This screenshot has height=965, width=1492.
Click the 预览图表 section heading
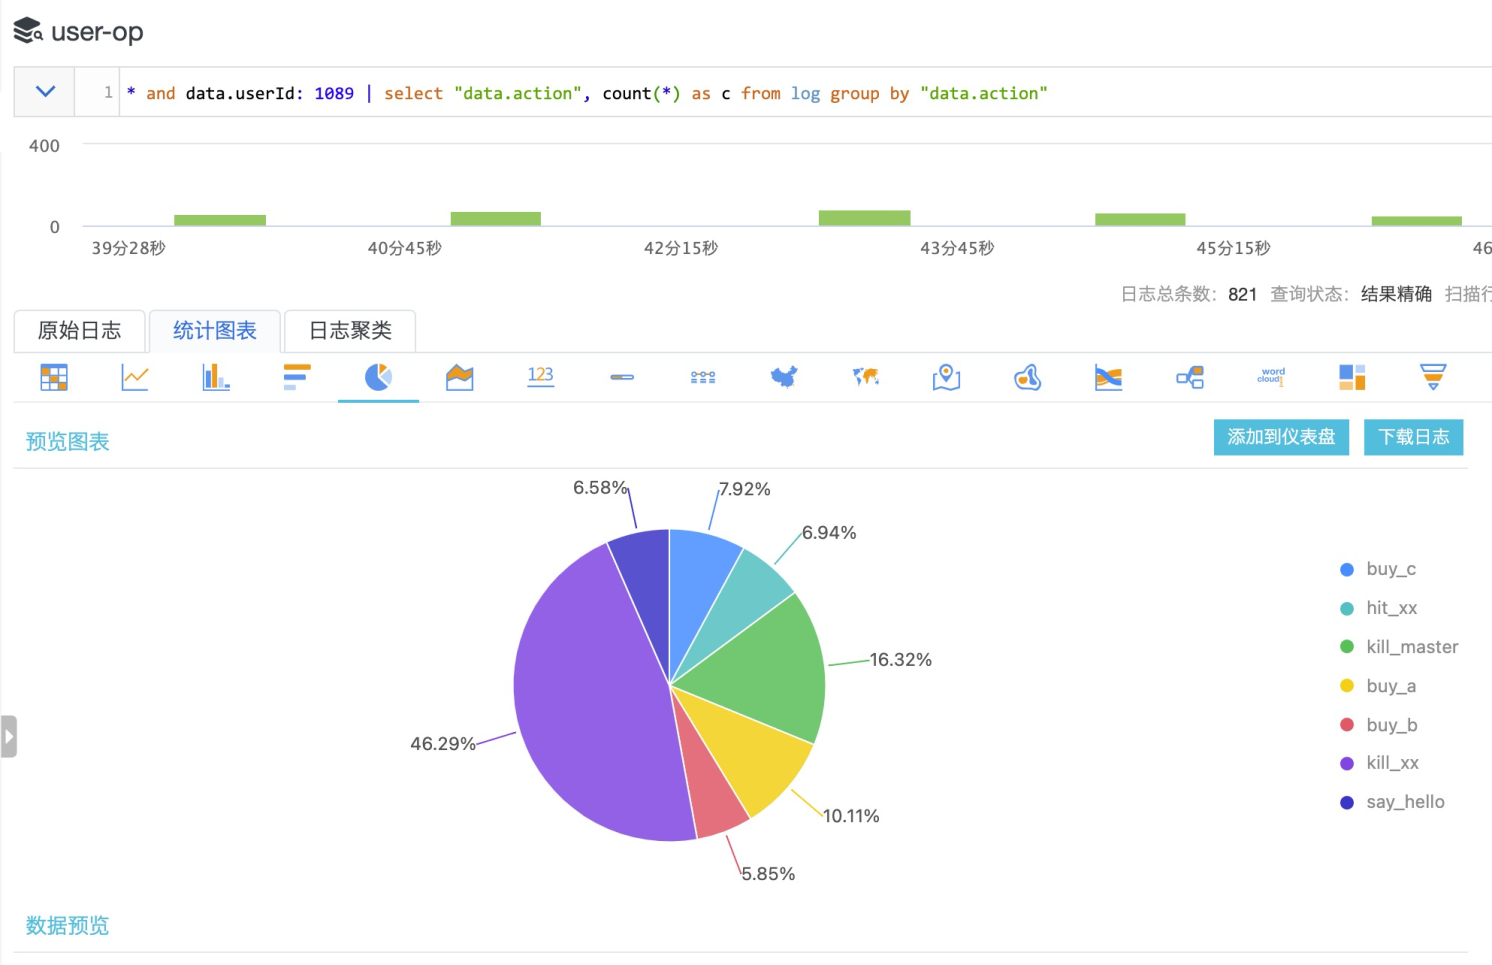click(67, 442)
